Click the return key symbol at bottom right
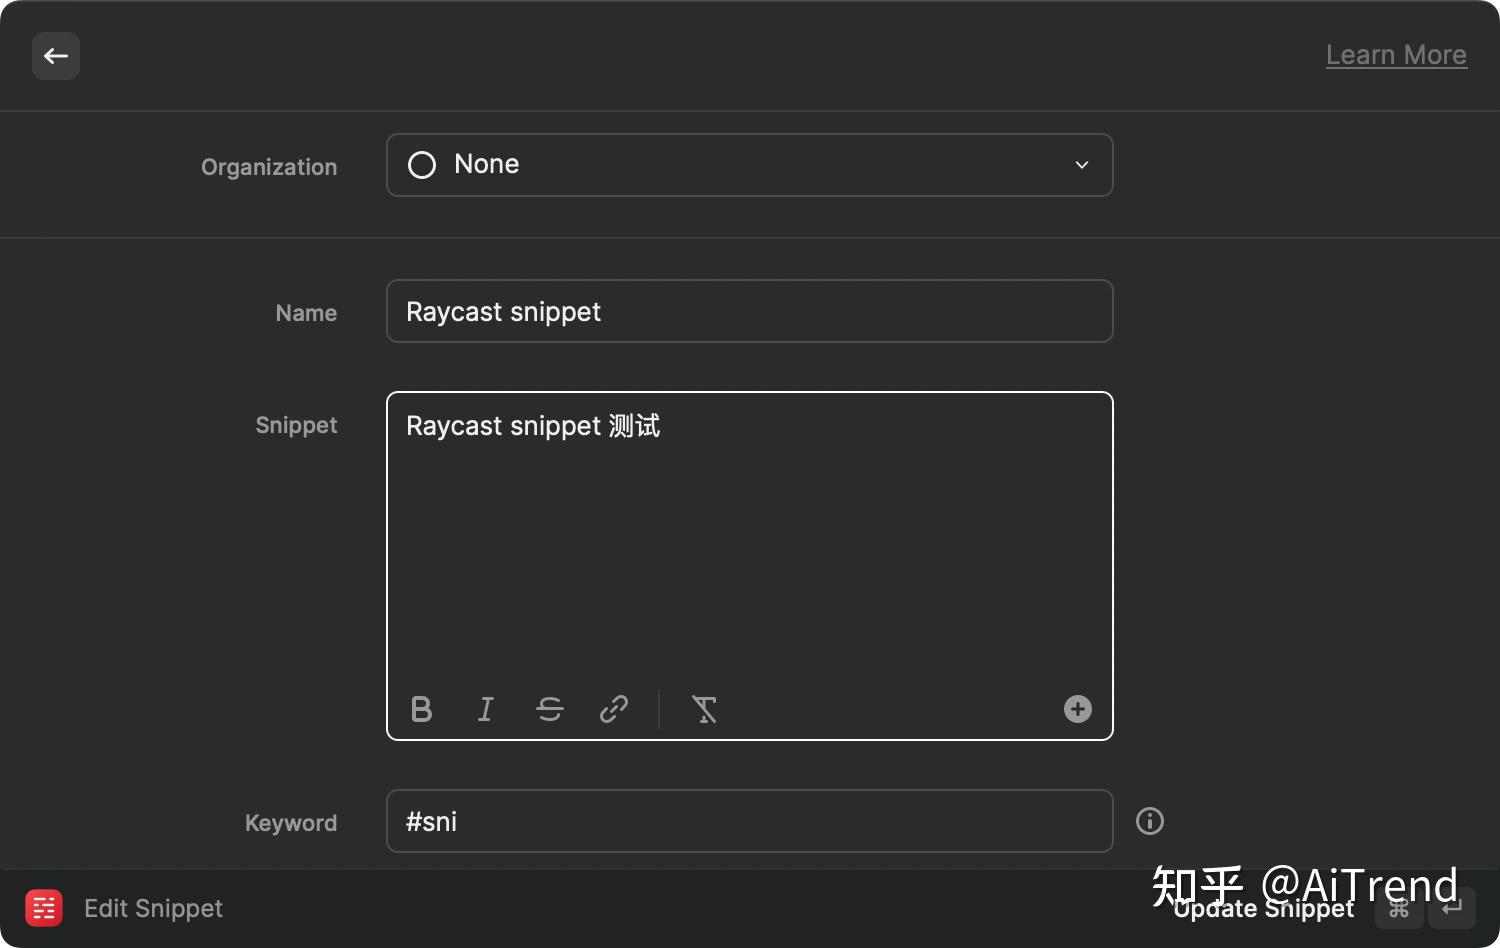This screenshot has width=1500, height=948. [x=1452, y=910]
